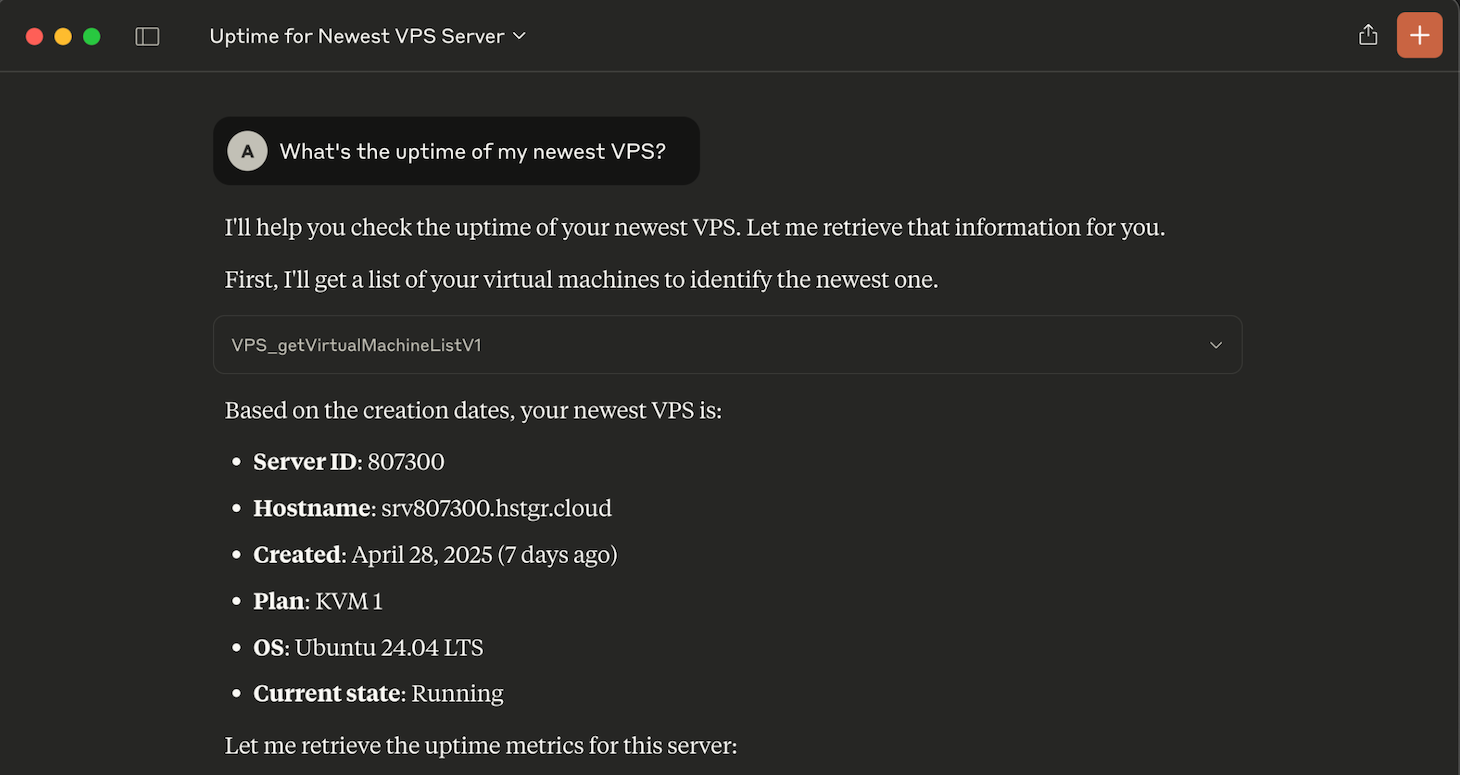Click the green maximize traffic light
Viewport: 1460px width, 775px height.
point(91,35)
